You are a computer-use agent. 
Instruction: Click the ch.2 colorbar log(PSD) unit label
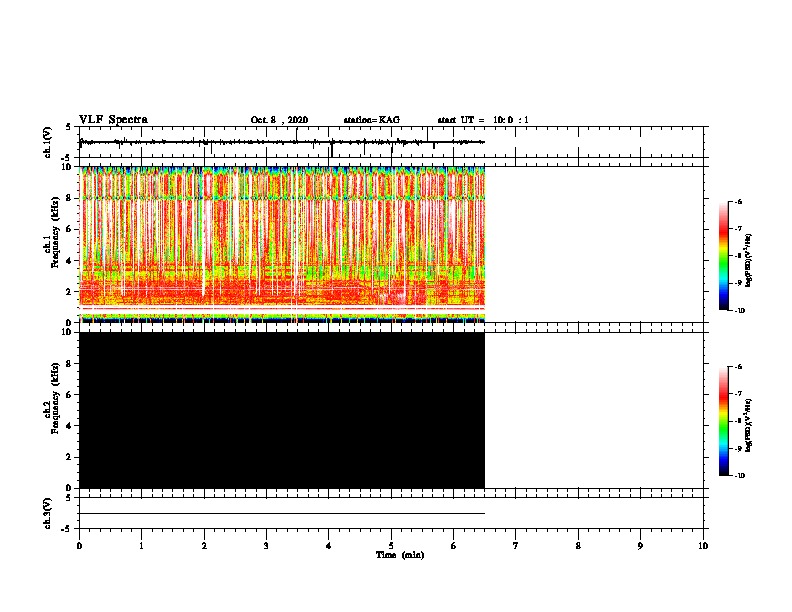coord(748,425)
